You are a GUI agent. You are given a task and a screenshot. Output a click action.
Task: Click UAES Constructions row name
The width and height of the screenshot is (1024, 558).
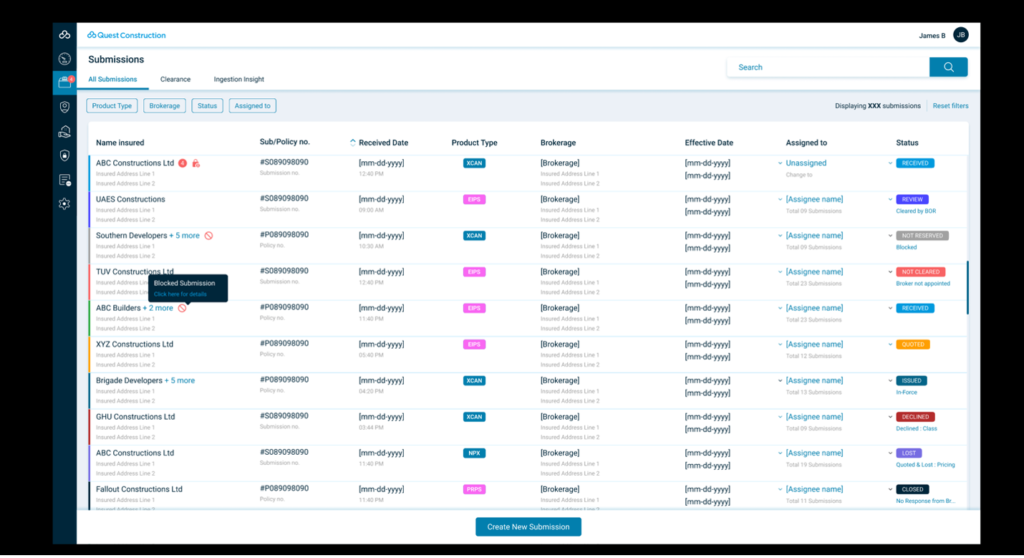(131, 199)
